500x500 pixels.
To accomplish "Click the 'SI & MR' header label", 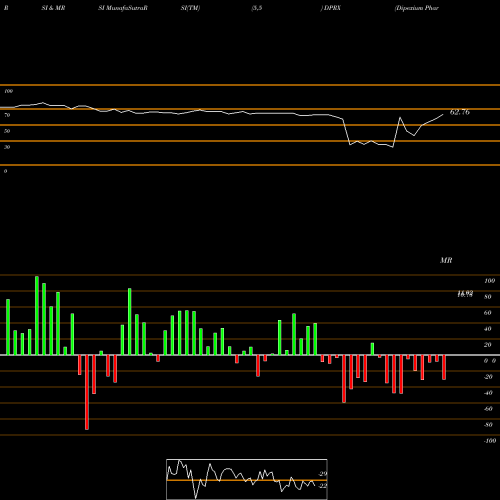I will click(x=53, y=8).
